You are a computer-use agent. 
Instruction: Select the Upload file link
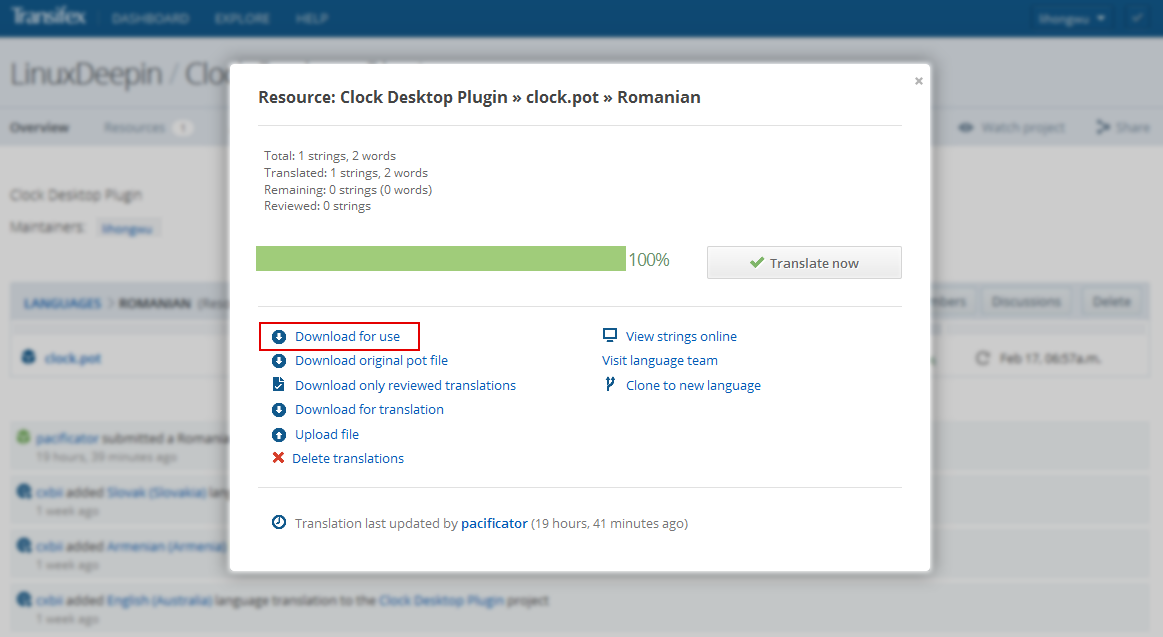point(327,435)
